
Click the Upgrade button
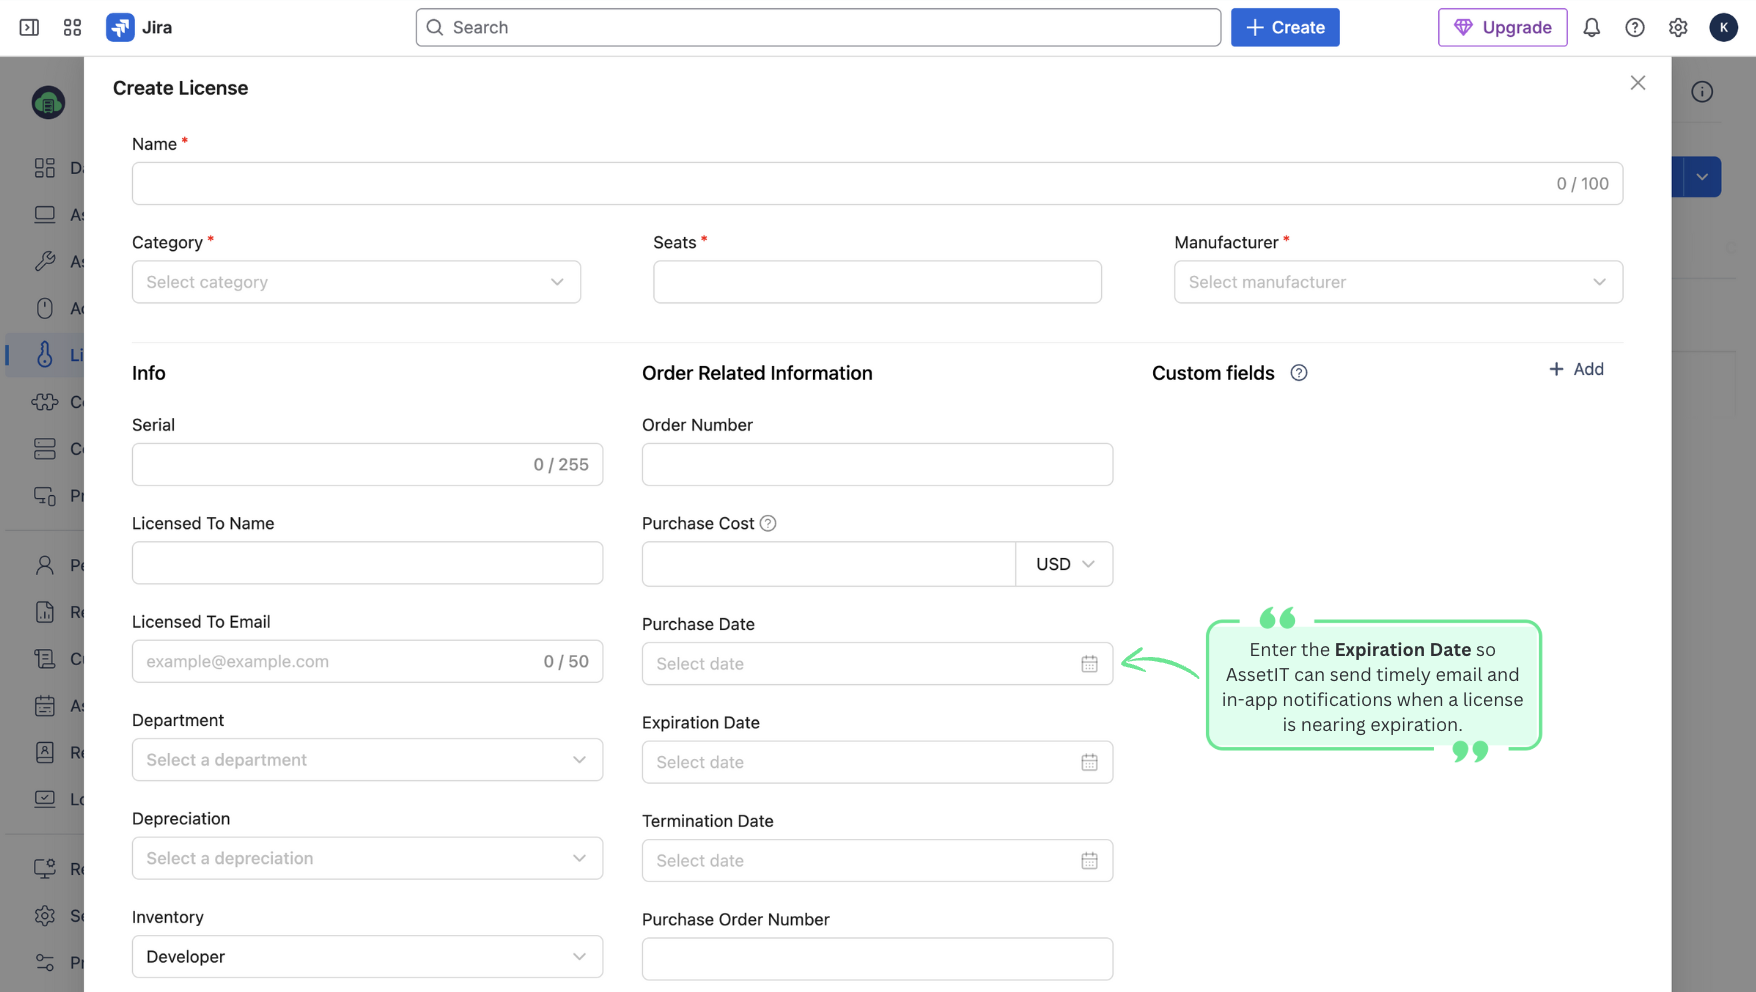[1502, 27]
